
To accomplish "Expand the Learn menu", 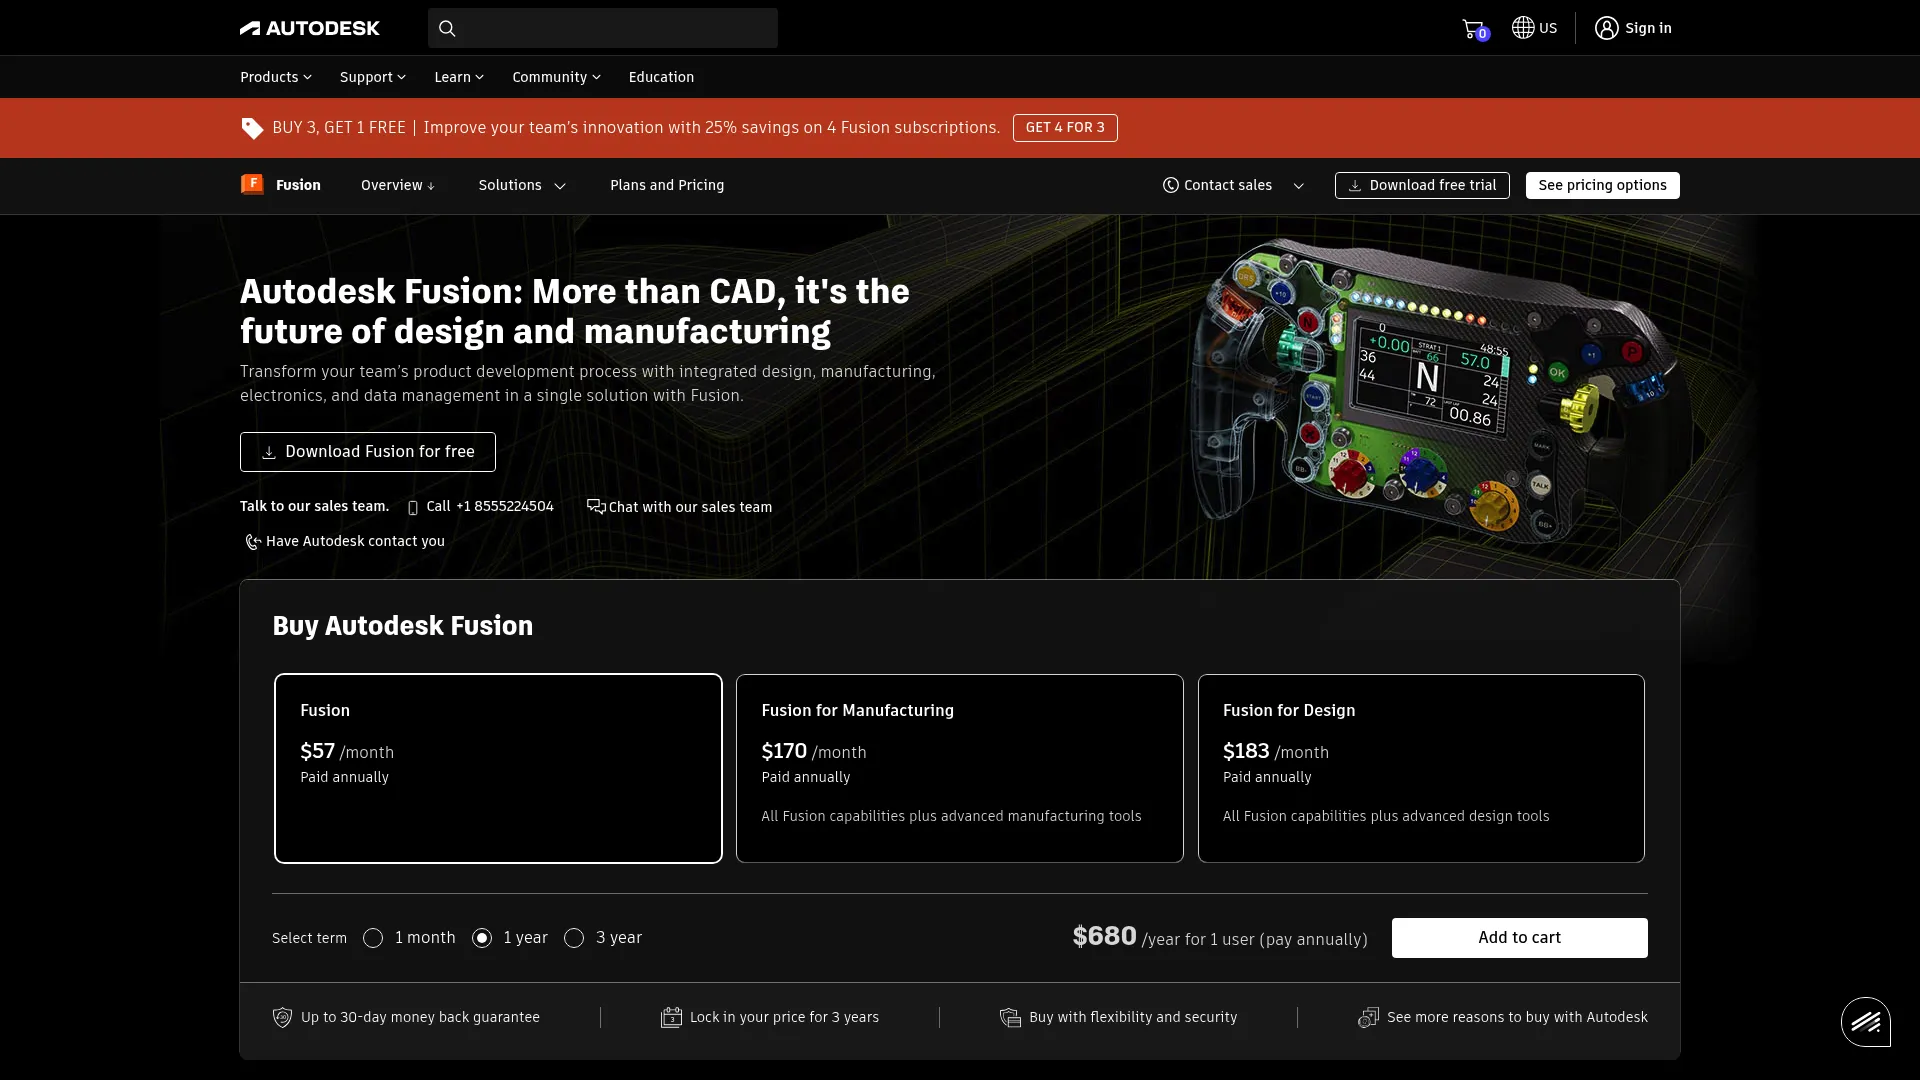I will (x=459, y=77).
